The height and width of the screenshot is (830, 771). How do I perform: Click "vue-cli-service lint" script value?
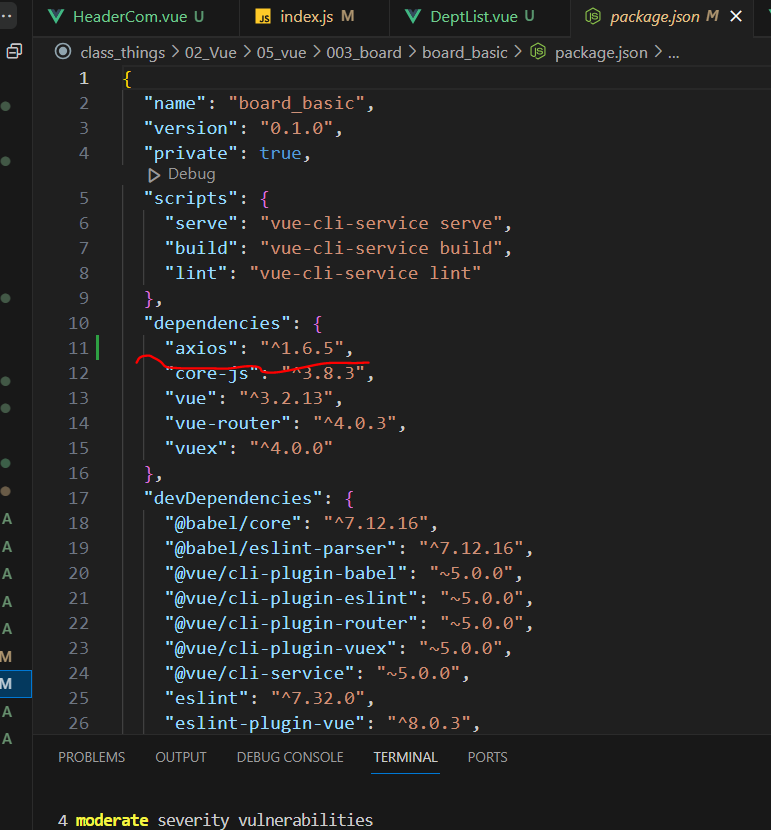[366, 273]
